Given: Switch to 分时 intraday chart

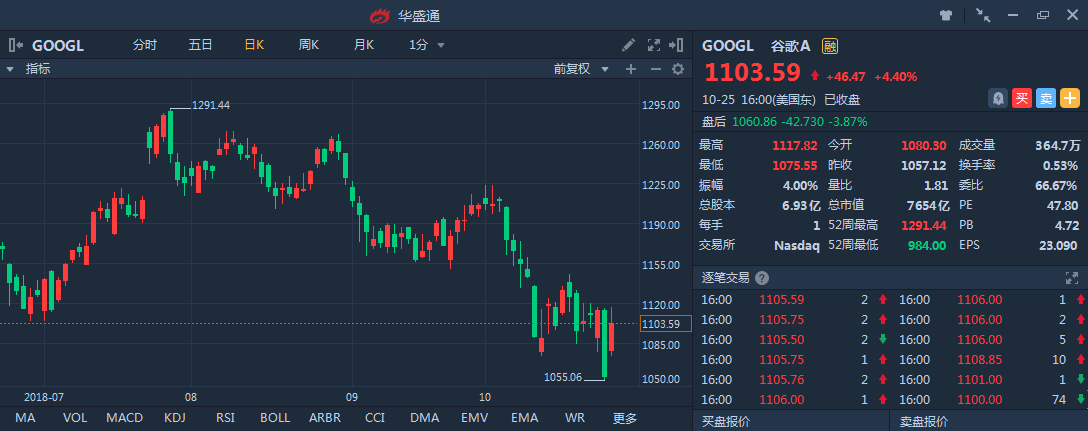Looking at the screenshot, I should (x=145, y=45).
